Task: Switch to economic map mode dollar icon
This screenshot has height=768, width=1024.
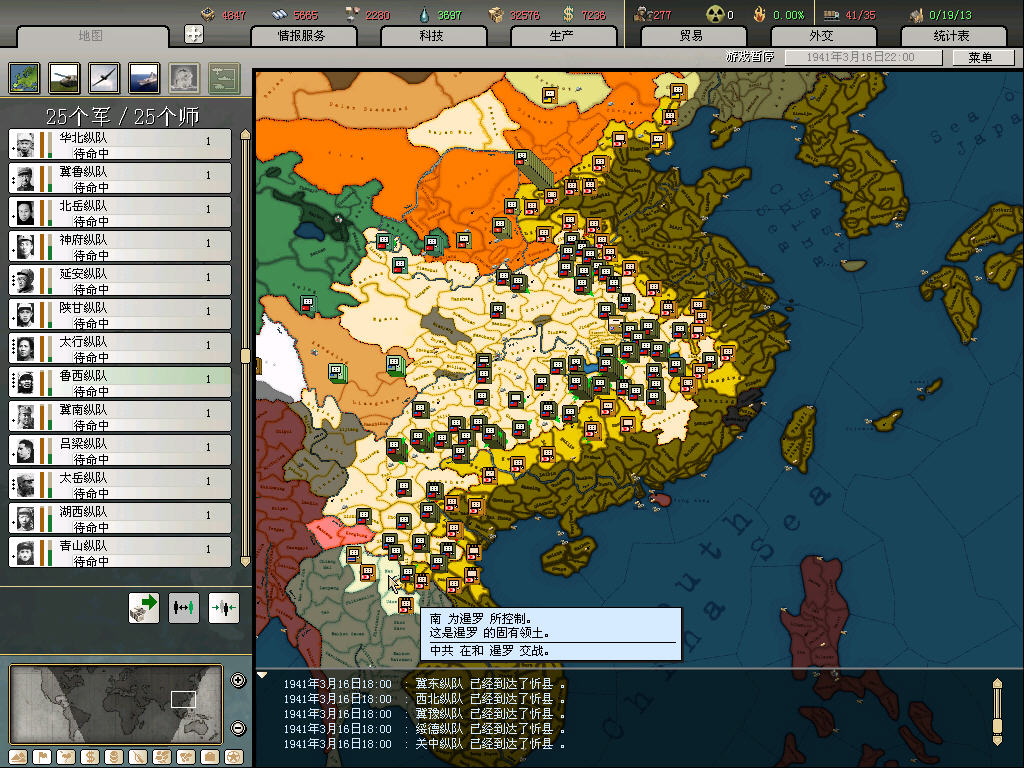Action: point(90,757)
